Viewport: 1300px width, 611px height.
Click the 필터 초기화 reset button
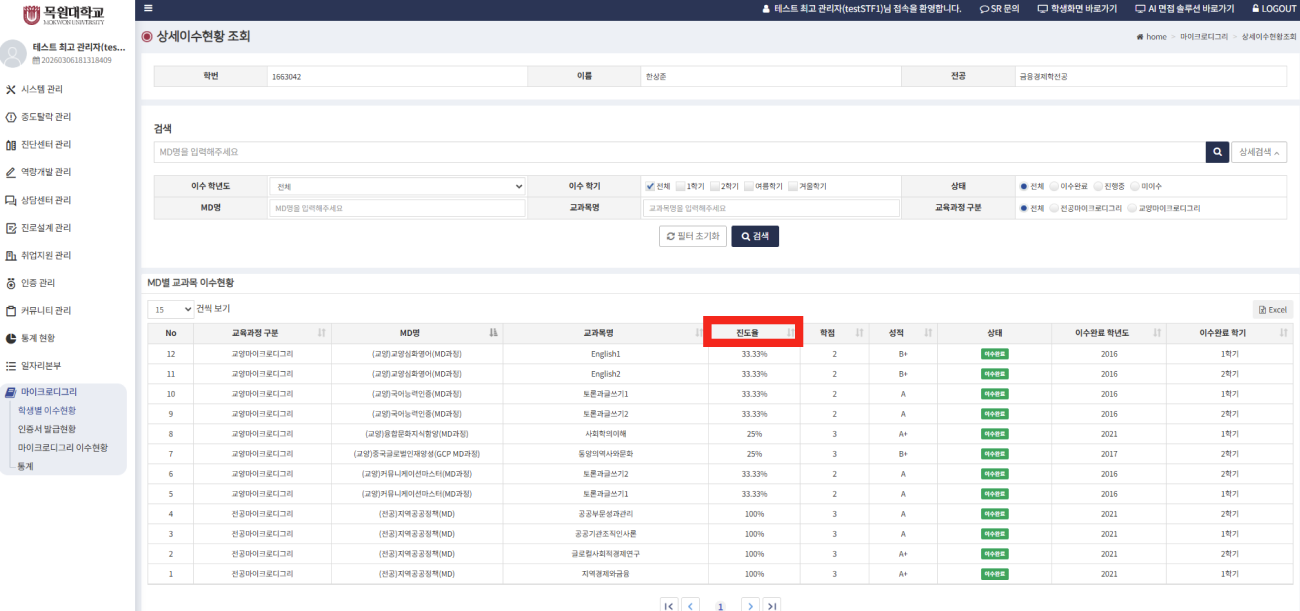[692, 236]
